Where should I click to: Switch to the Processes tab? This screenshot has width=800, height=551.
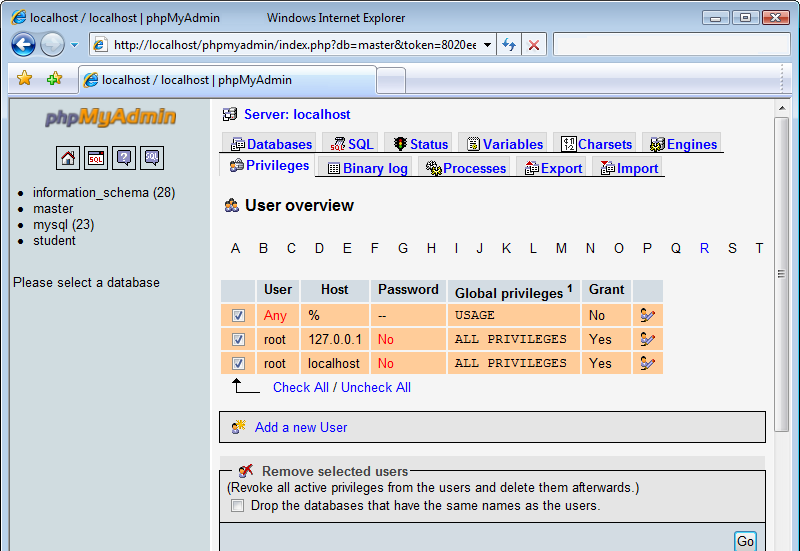(466, 168)
